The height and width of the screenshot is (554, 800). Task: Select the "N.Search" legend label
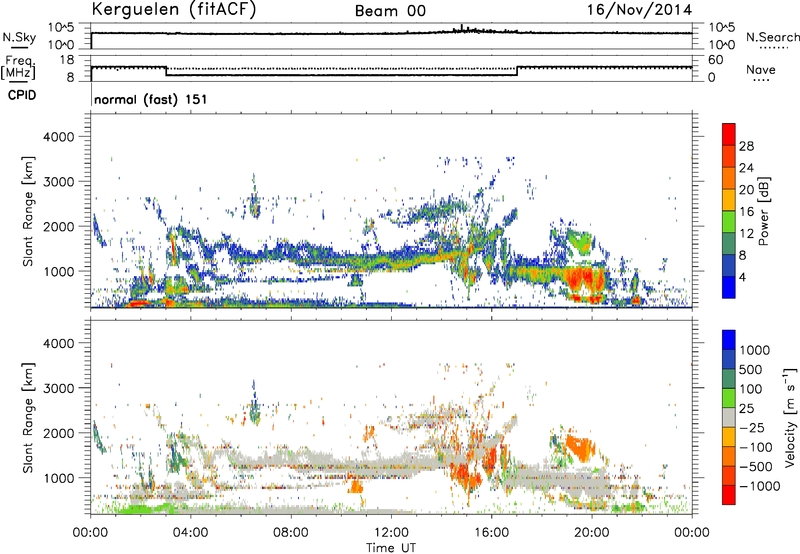(x=773, y=37)
